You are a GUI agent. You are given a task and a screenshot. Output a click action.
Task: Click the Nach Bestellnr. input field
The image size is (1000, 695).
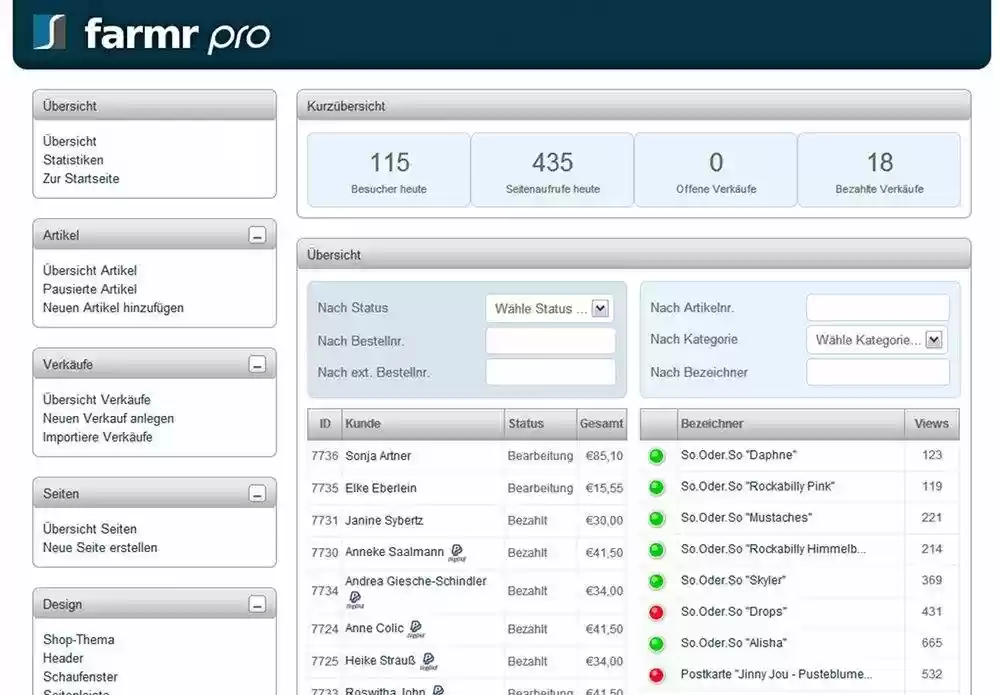point(549,340)
